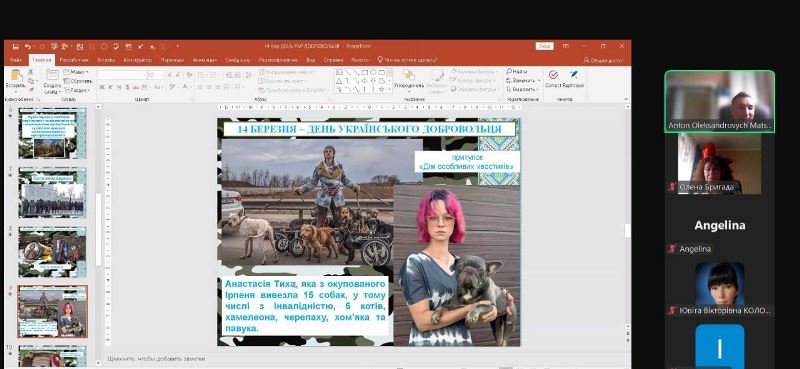The height and width of the screenshot is (369, 800).
Task: Open the Layout (Макет) dropdown
Action: [77, 72]
